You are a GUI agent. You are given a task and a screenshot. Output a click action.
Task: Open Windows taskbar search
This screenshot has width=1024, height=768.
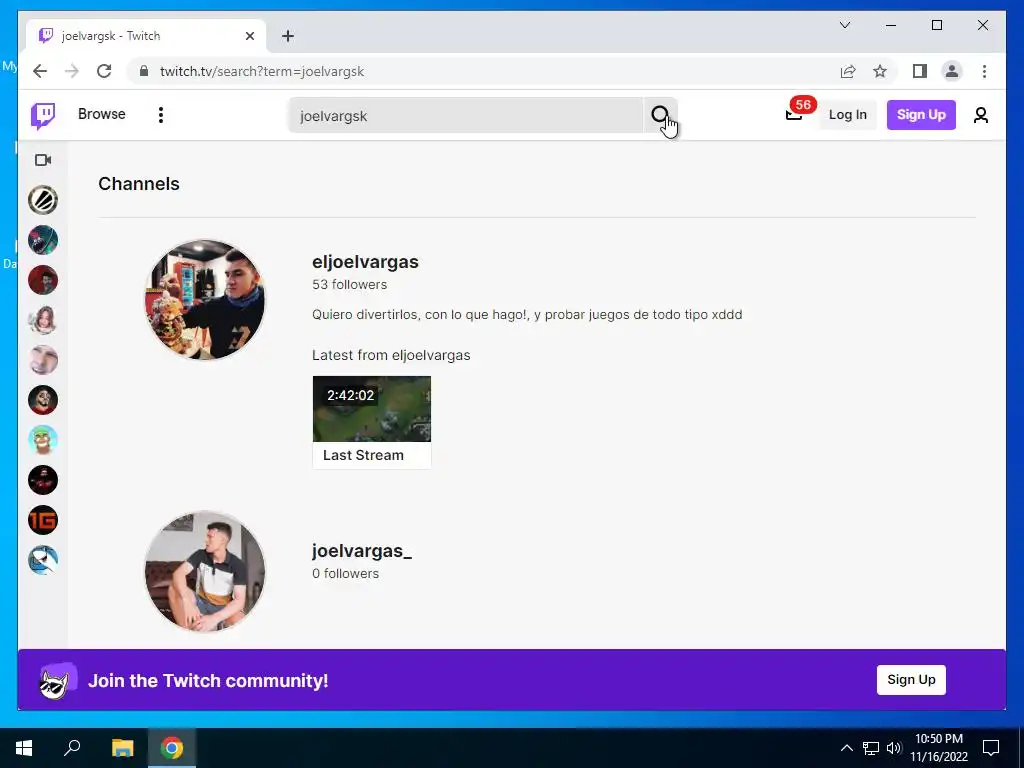(x=72, y=748)
